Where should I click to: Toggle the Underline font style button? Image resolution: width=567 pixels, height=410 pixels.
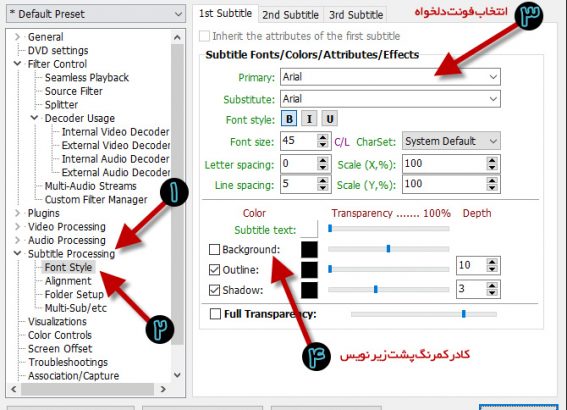coord(329,119)
